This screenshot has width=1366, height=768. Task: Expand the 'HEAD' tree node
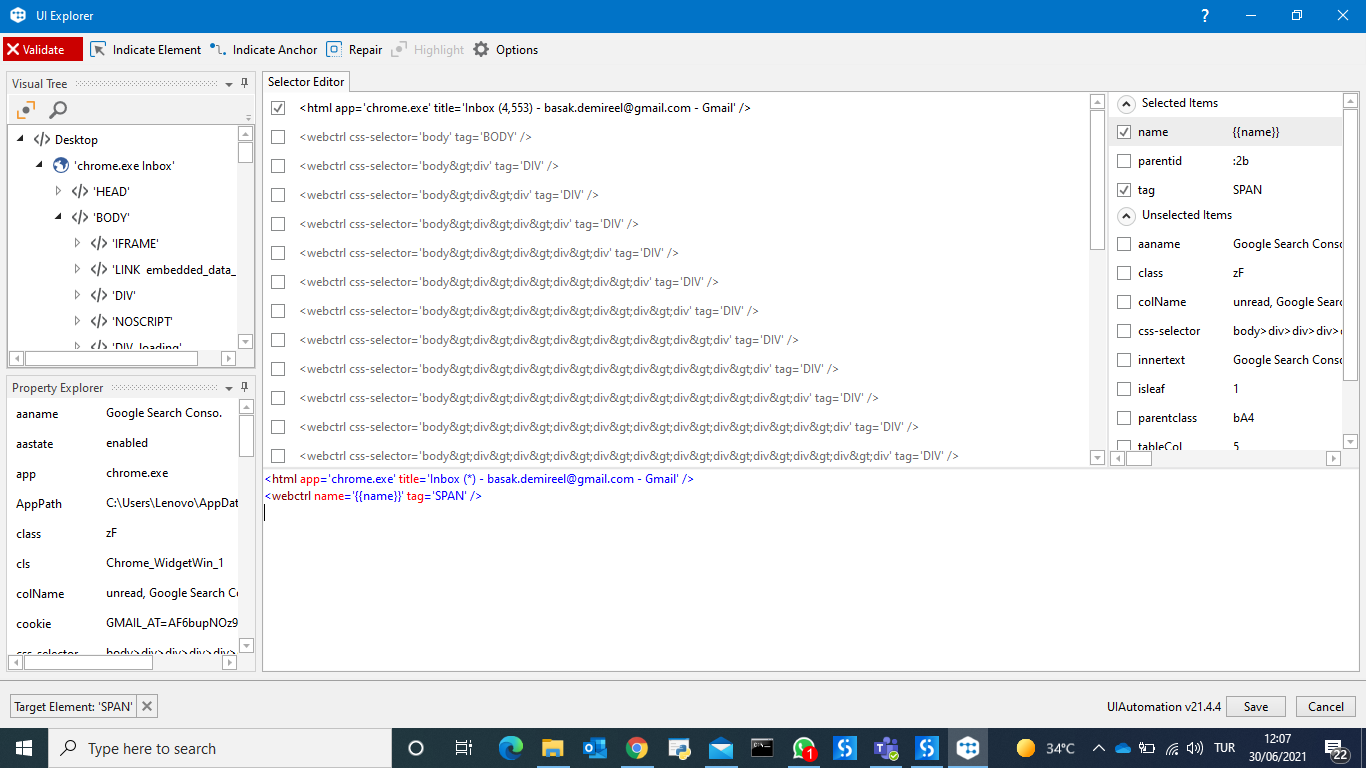(x=58, y=191)
